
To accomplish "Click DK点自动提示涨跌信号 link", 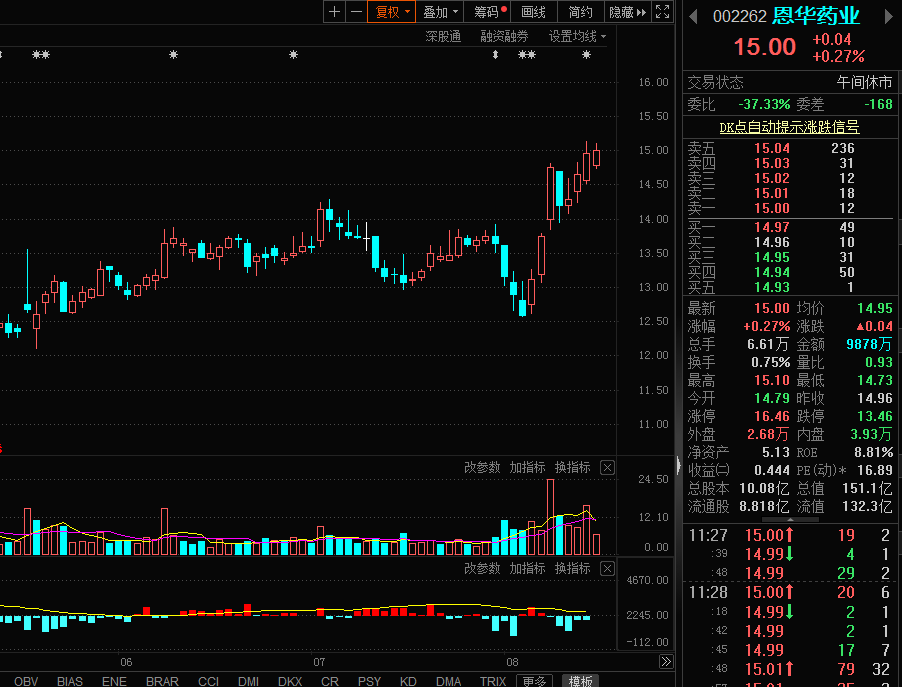I will tap(789, 127).
